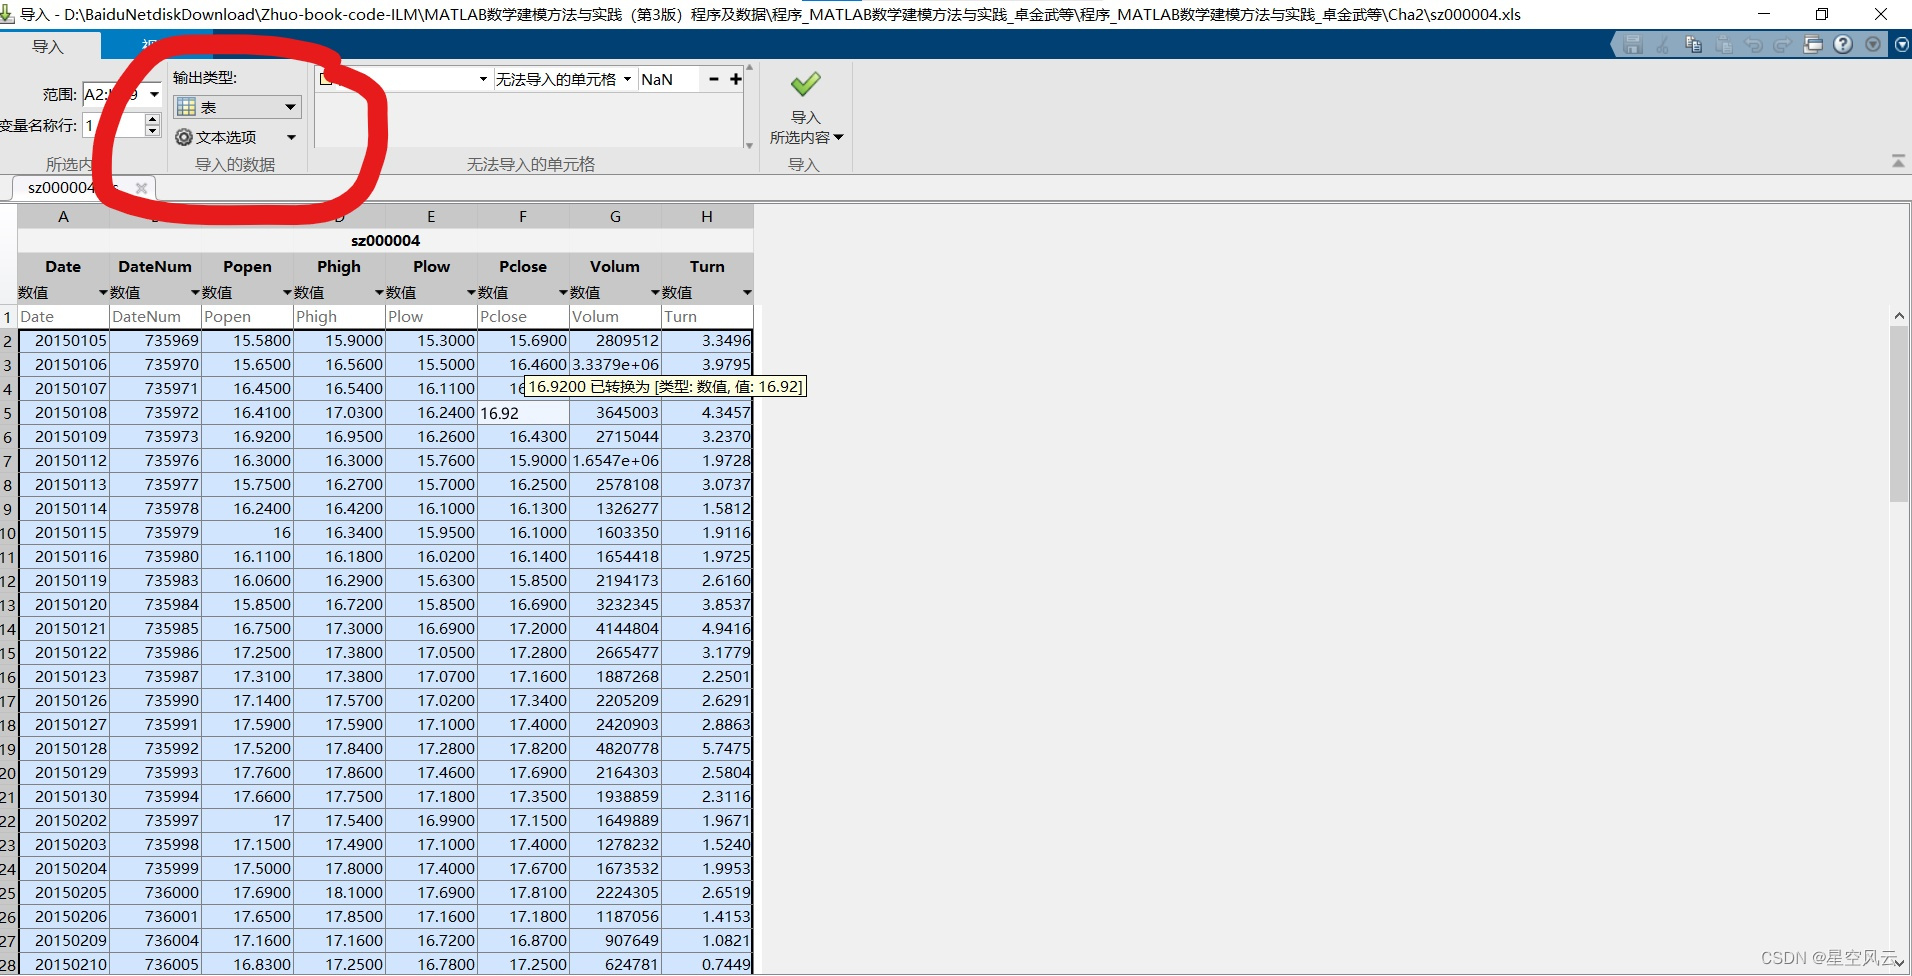Open the 输出类型 table dropdown
1912x976 pixels.
(237, 107)
